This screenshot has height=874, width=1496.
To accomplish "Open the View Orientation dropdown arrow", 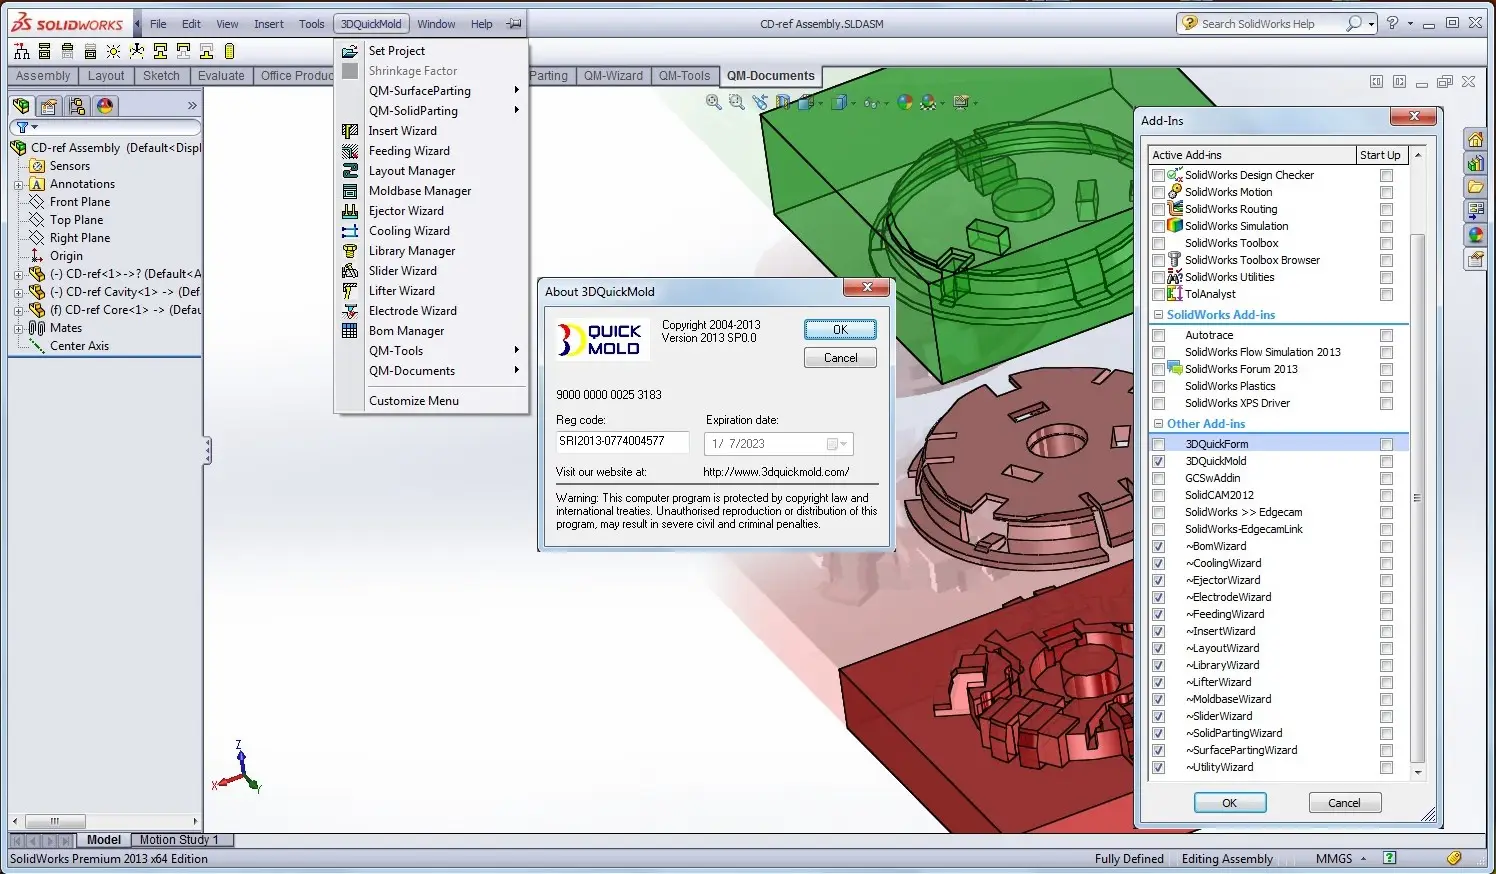I will [820, 102].
